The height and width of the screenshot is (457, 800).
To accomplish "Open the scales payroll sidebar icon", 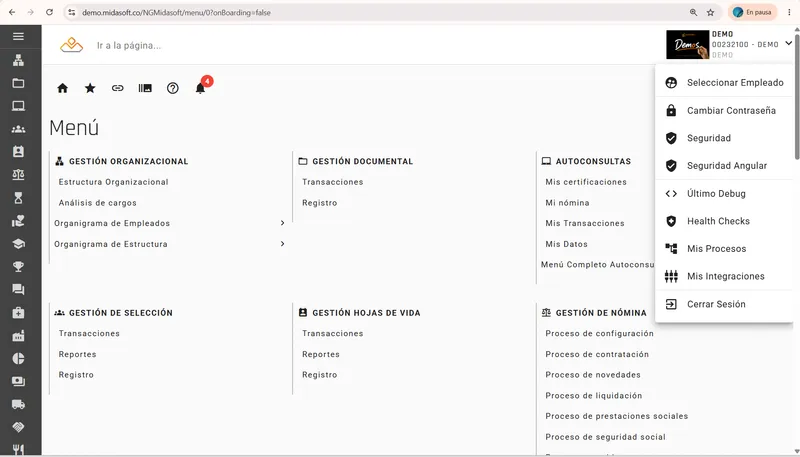I will coord(18,175).
